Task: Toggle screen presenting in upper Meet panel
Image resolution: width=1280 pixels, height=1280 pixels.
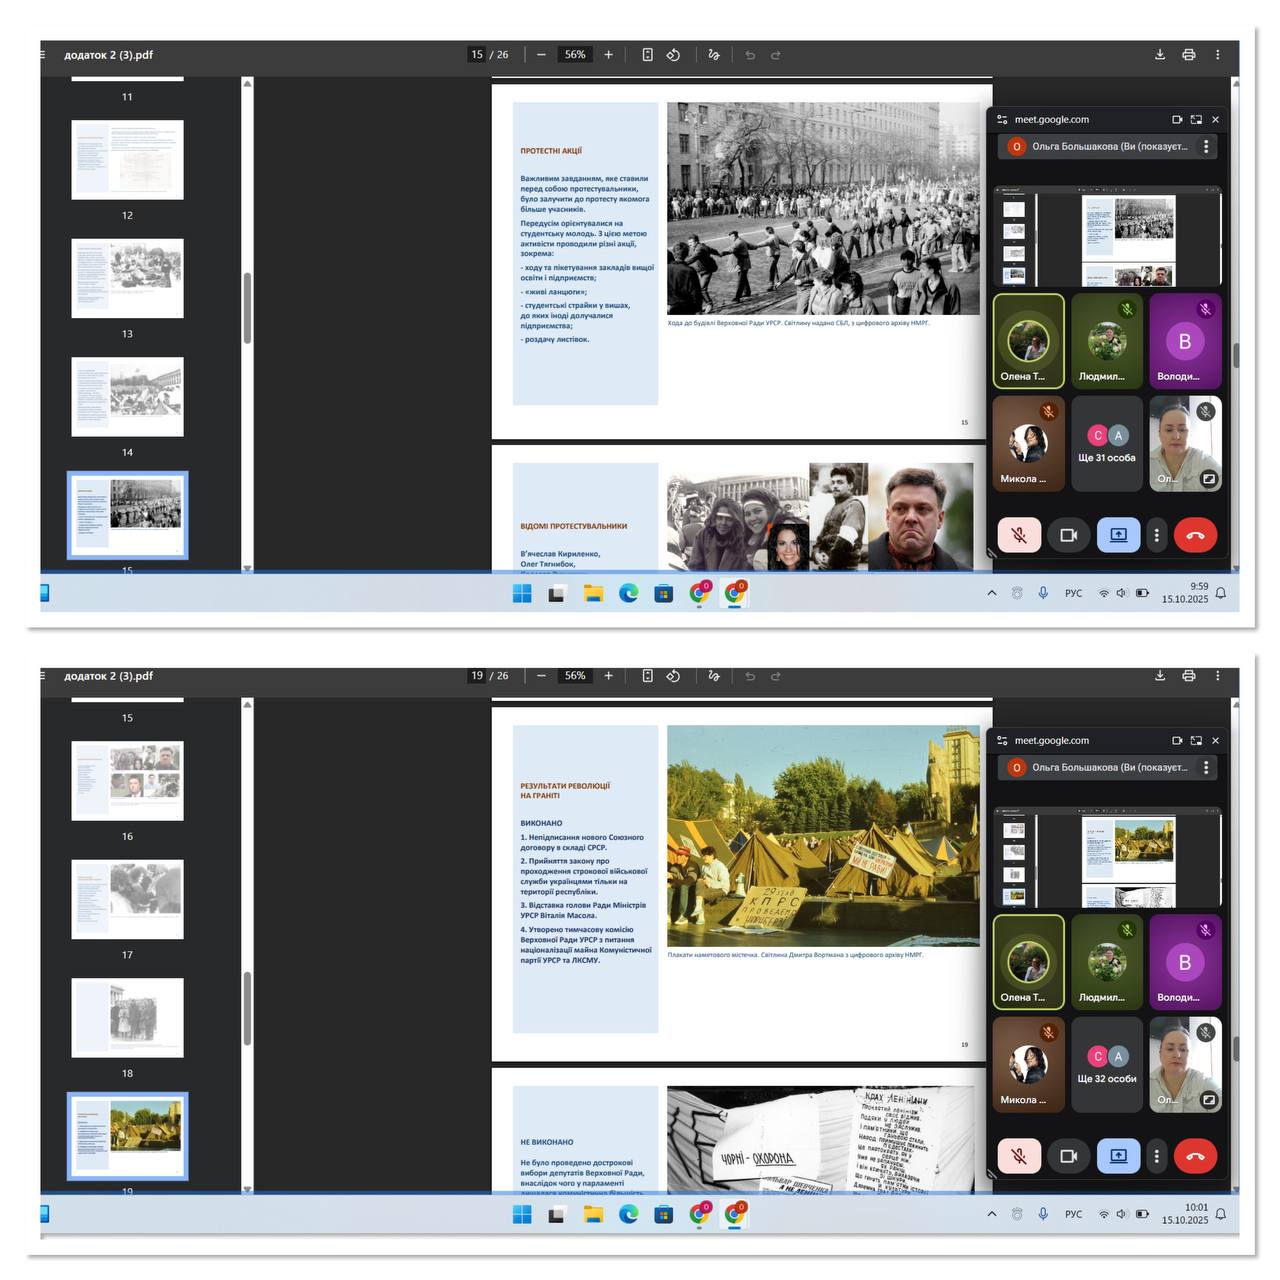Action: click(1118, 535)
